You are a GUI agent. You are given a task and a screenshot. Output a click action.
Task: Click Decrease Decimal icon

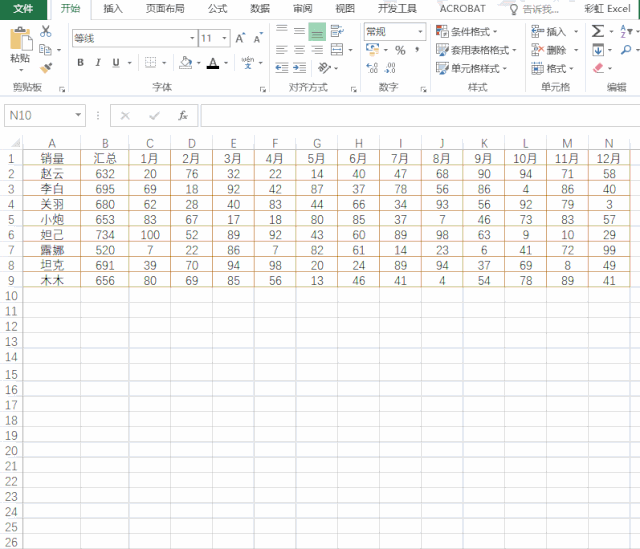[390, 68]
